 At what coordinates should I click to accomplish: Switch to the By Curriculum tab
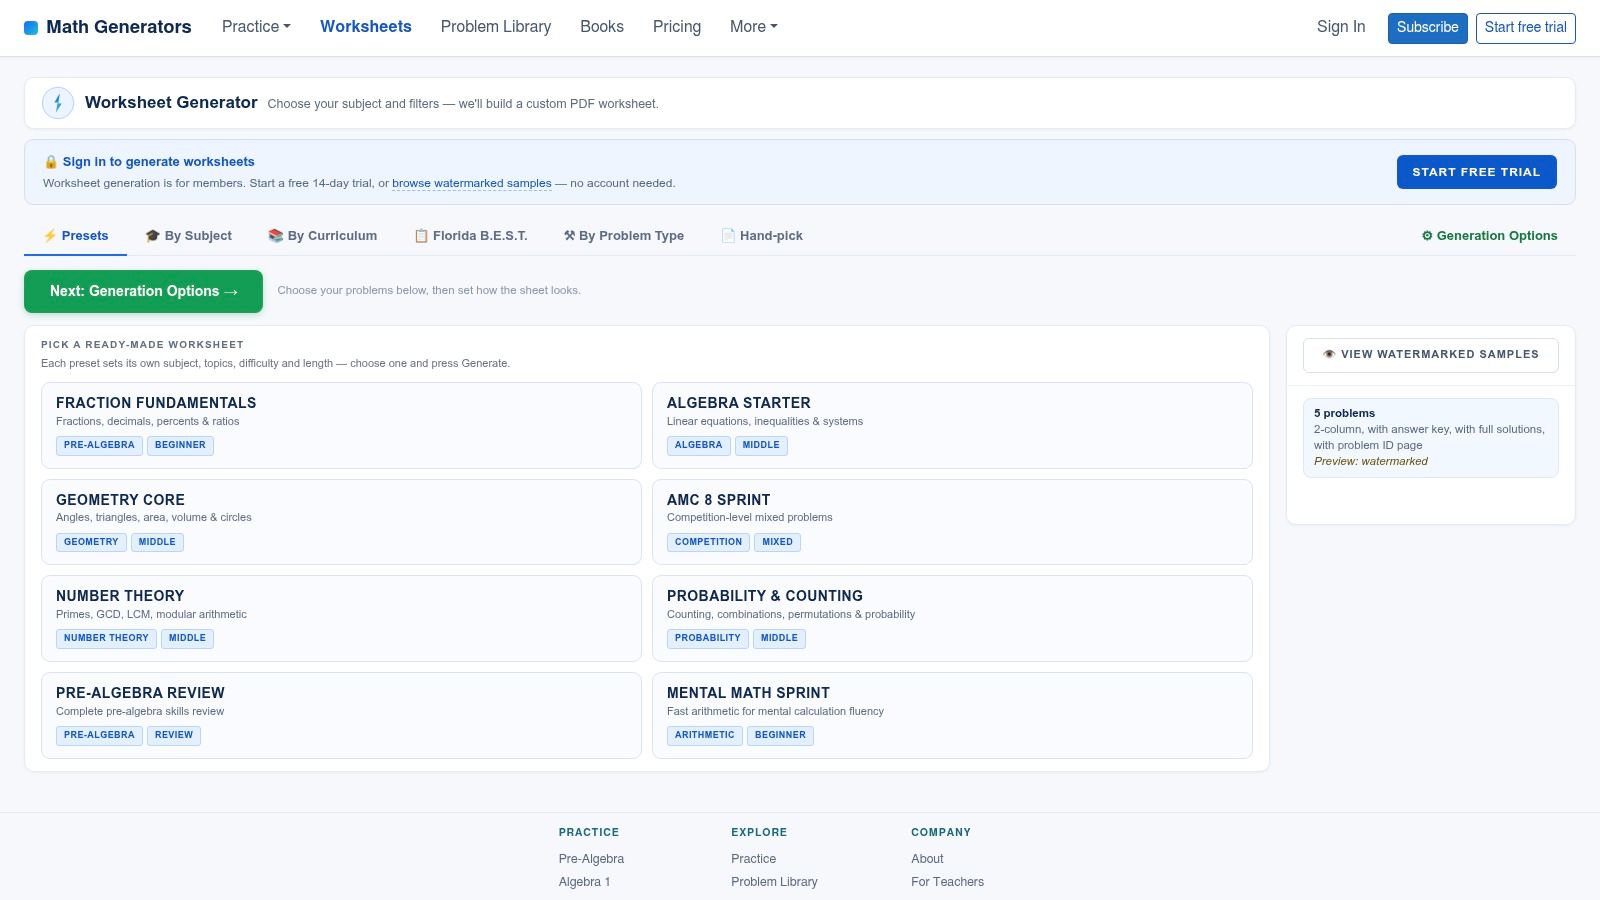pyautogui.click(x=322, y=236)
